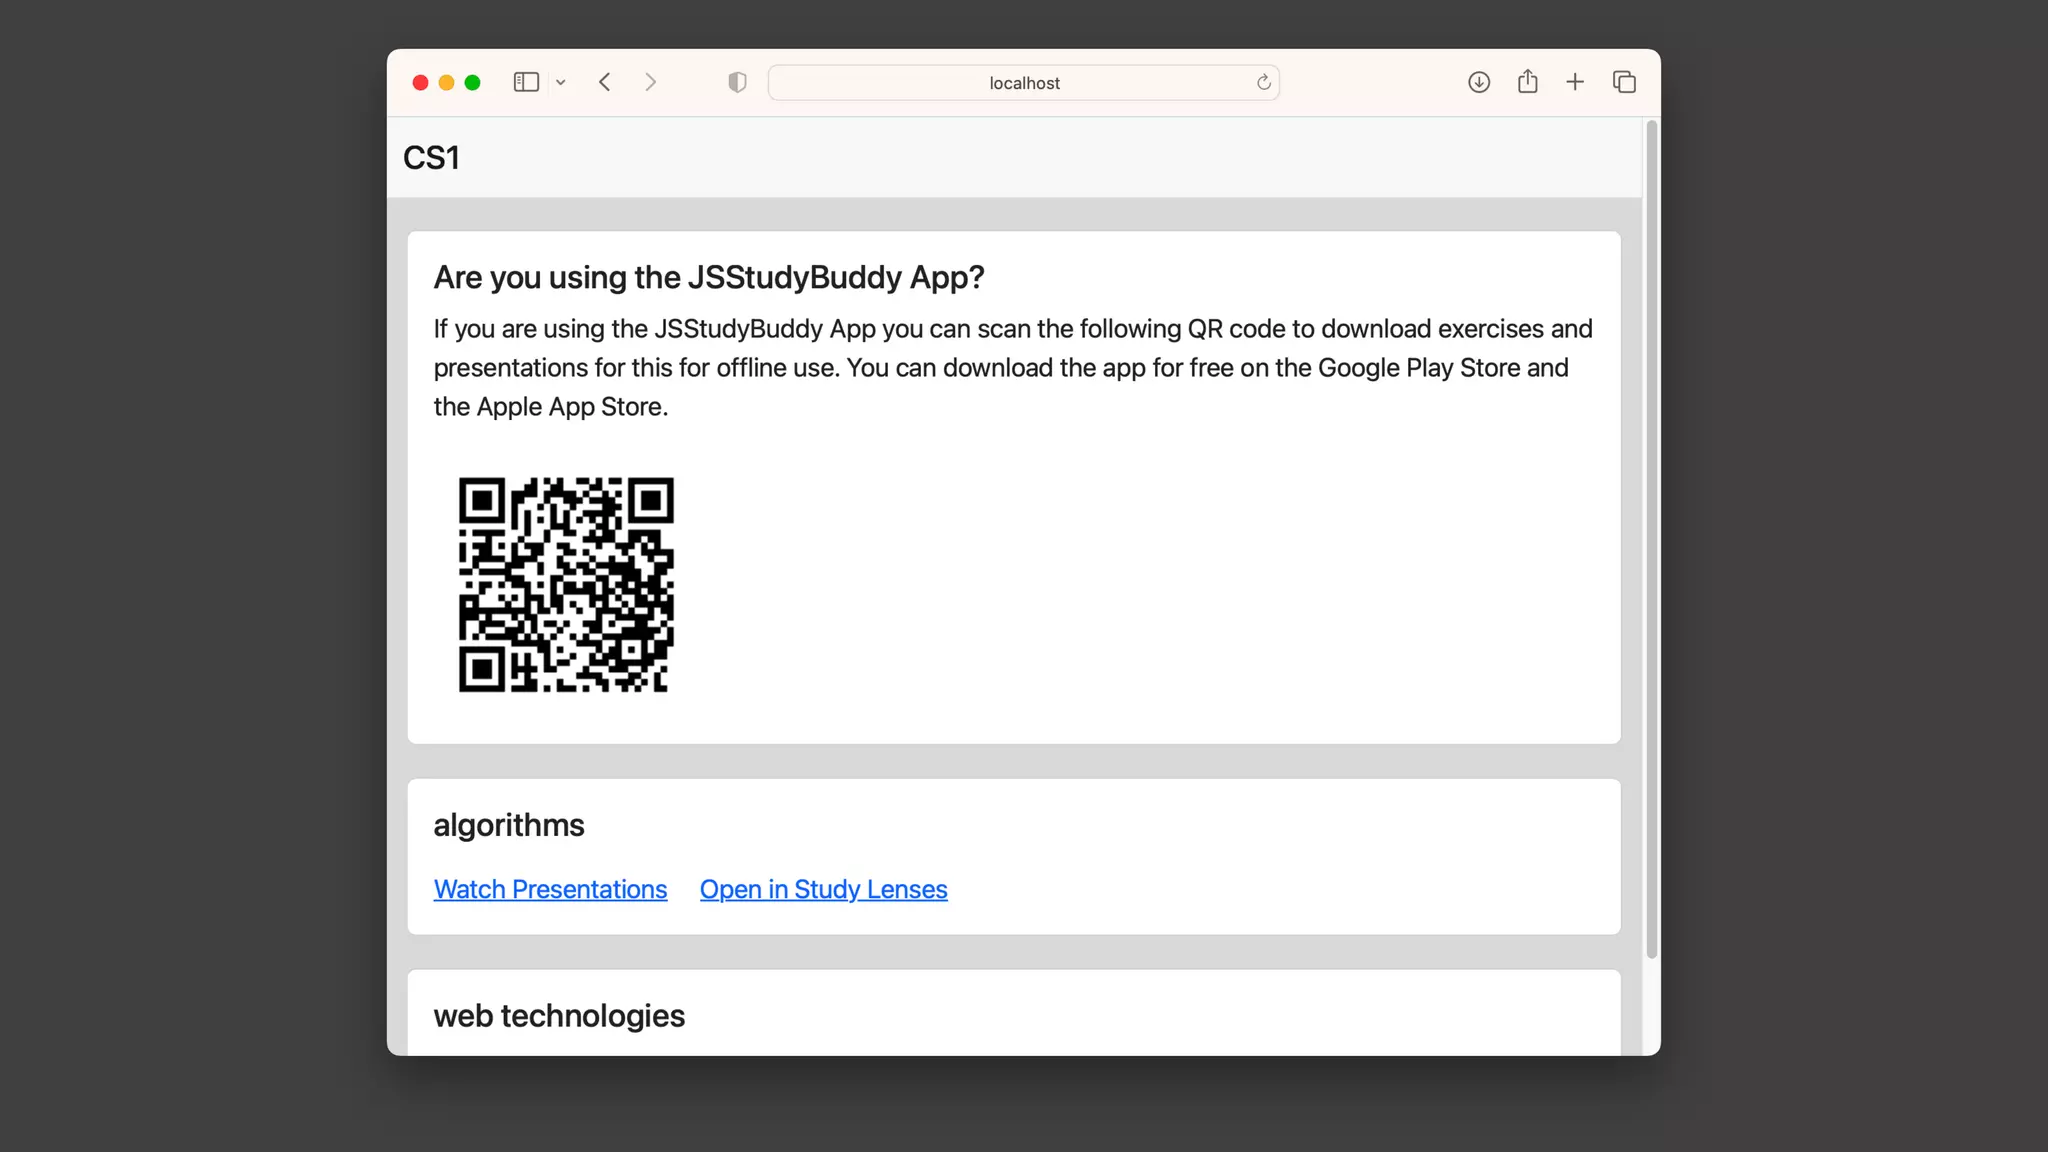Image resolution: width=2048 pixels, height=1152 pixels.
Task: Click the page vertical scrollbar
Action: click(x=1651, y=540)
